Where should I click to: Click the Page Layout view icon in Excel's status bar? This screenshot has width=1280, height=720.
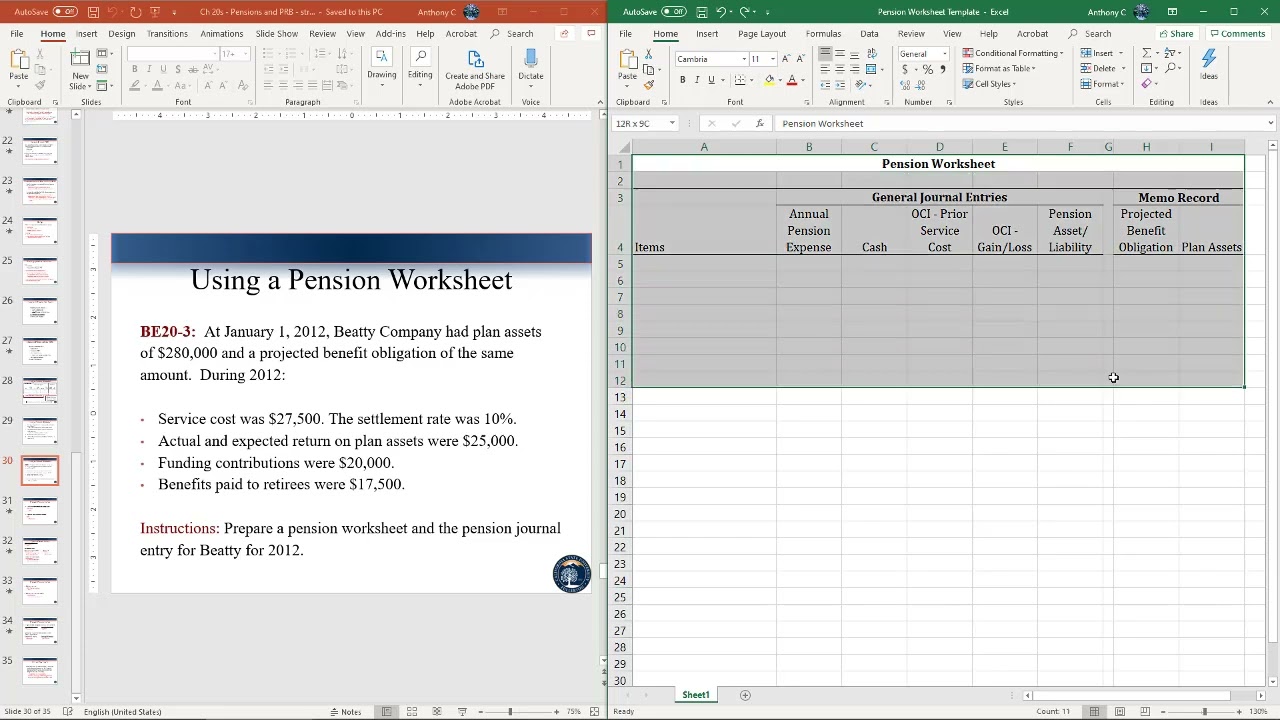point(1120,712)
